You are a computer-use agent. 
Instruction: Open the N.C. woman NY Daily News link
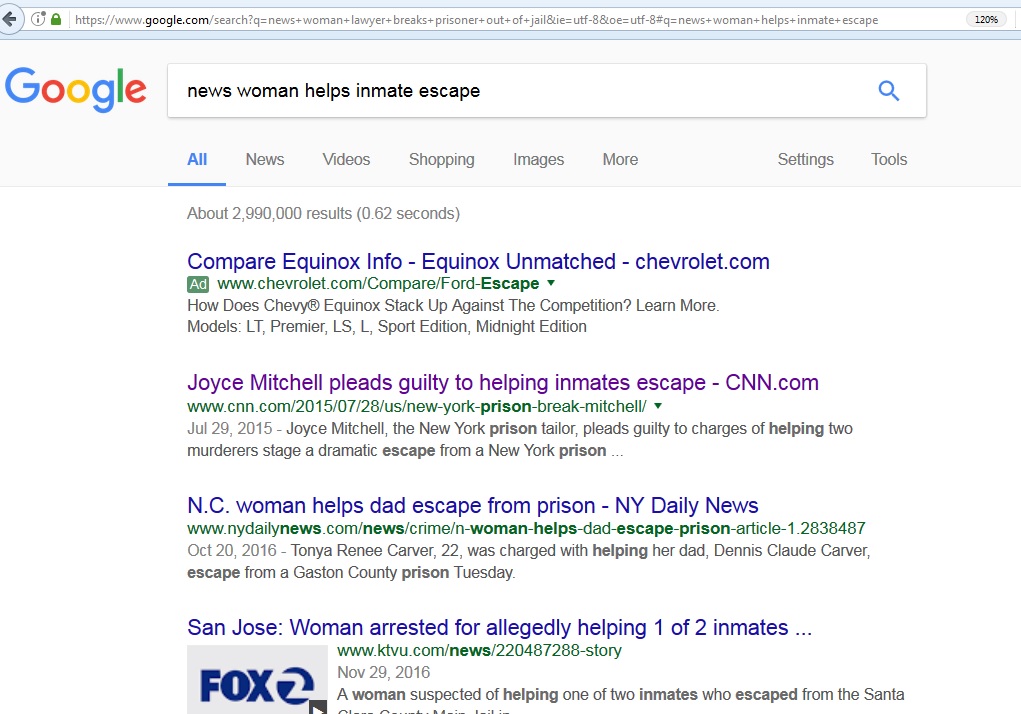472,506
